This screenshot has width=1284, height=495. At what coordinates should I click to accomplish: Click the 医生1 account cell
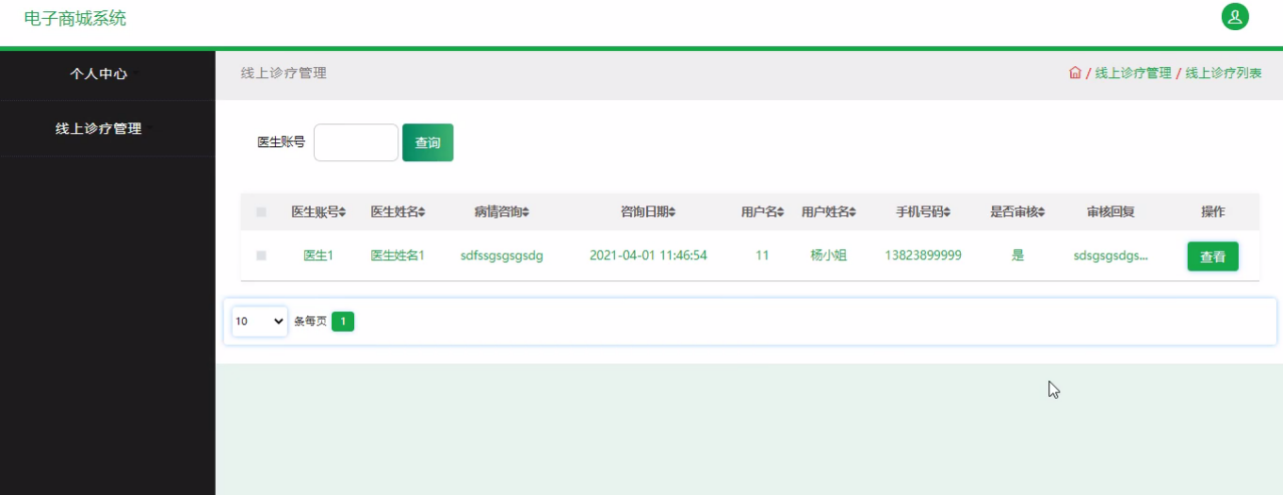318,256
